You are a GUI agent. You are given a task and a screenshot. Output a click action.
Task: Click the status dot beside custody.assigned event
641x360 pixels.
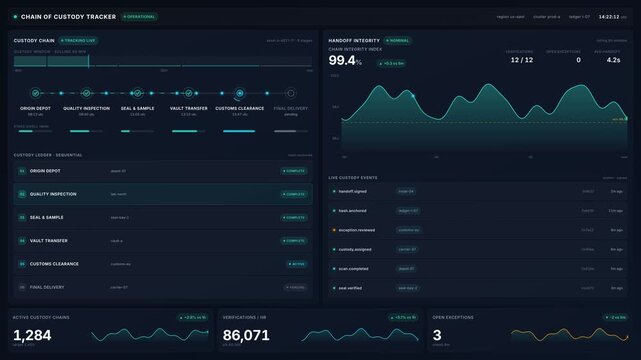click(x=334, y=249)
